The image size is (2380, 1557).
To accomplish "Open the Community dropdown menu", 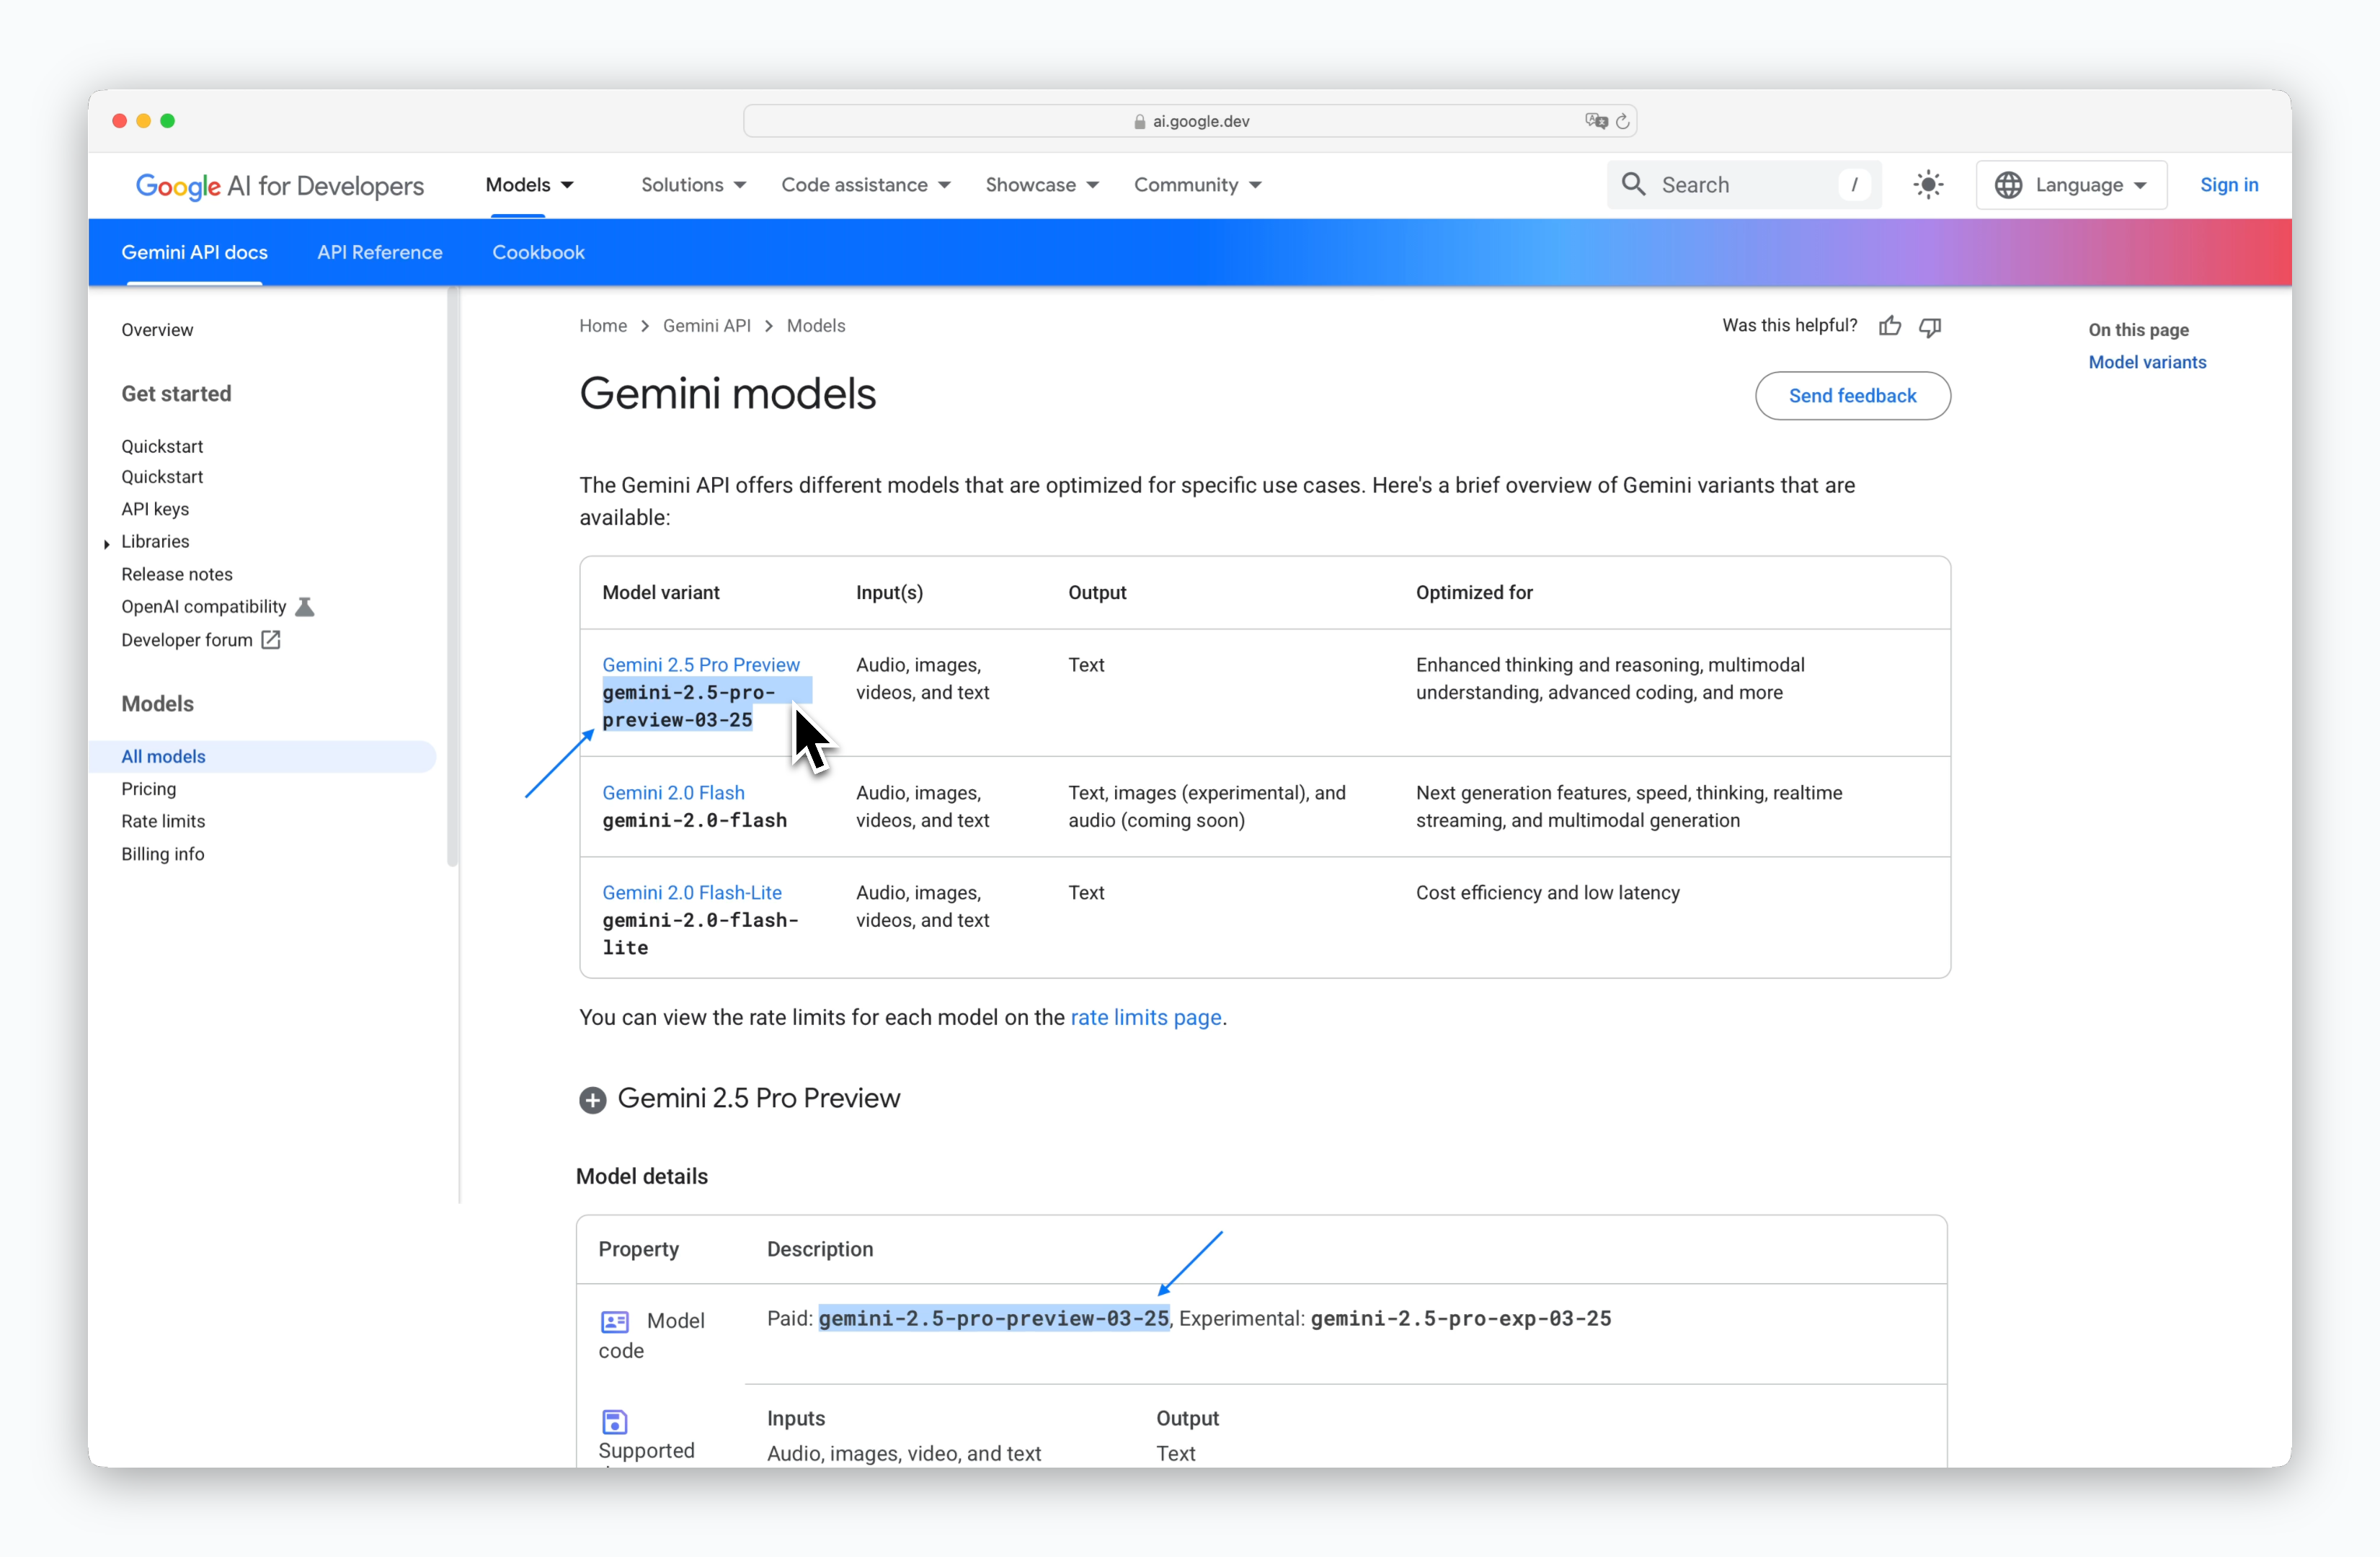I will coord(1198,185).
